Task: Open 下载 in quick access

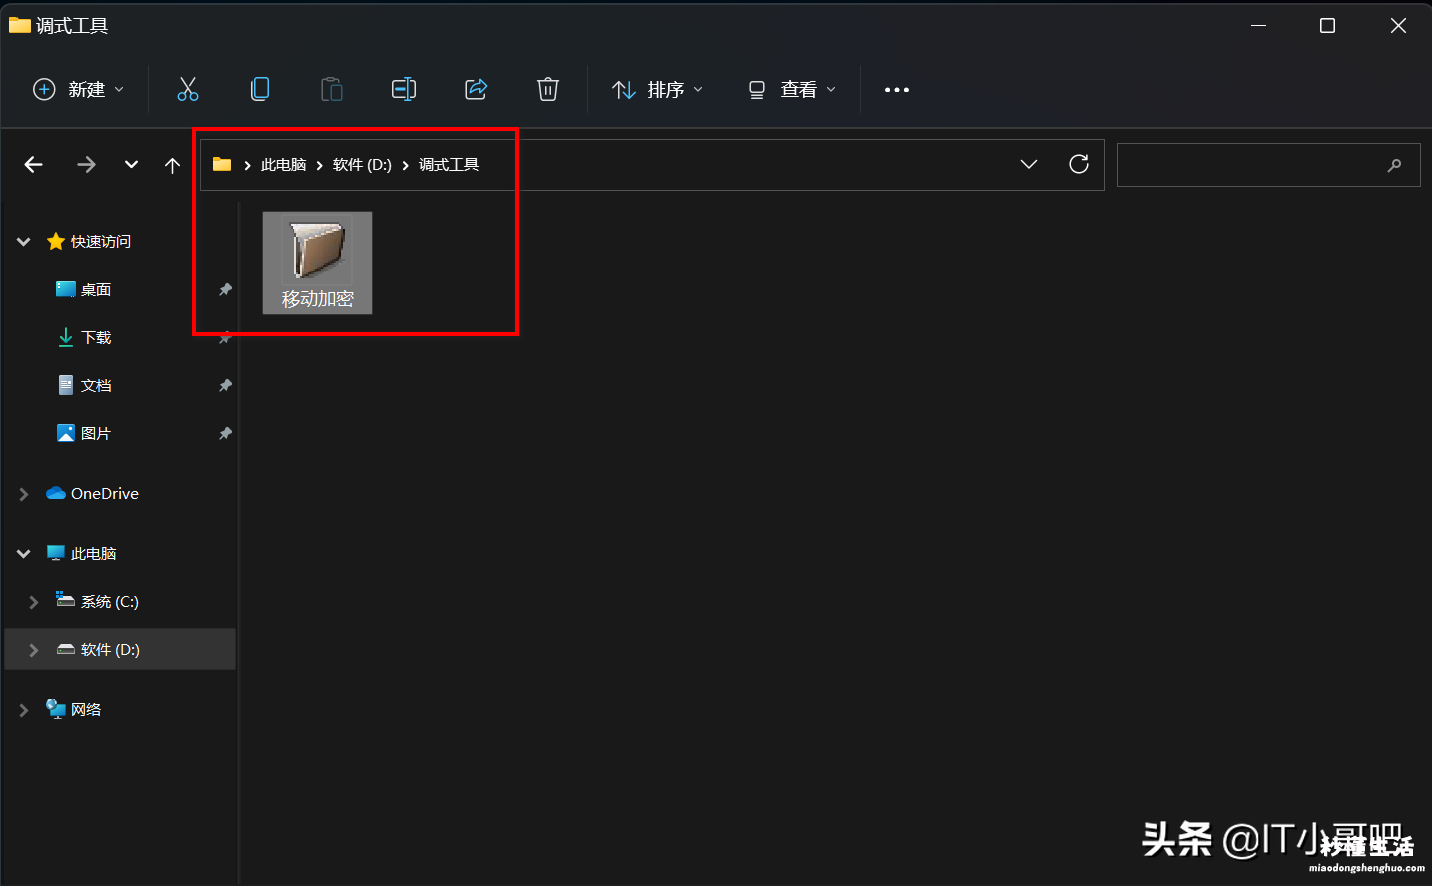Action: point(96,338)
